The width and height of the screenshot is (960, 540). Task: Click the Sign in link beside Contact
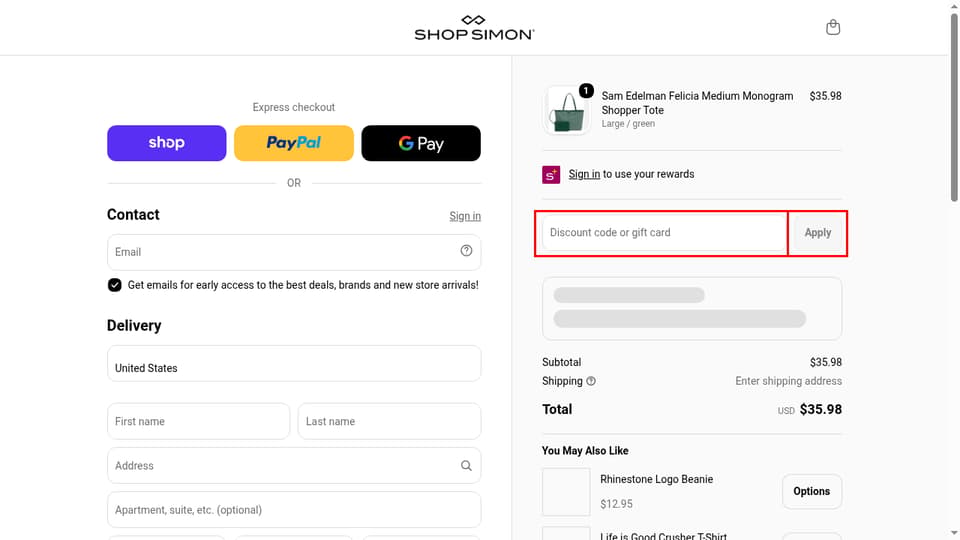465,216
